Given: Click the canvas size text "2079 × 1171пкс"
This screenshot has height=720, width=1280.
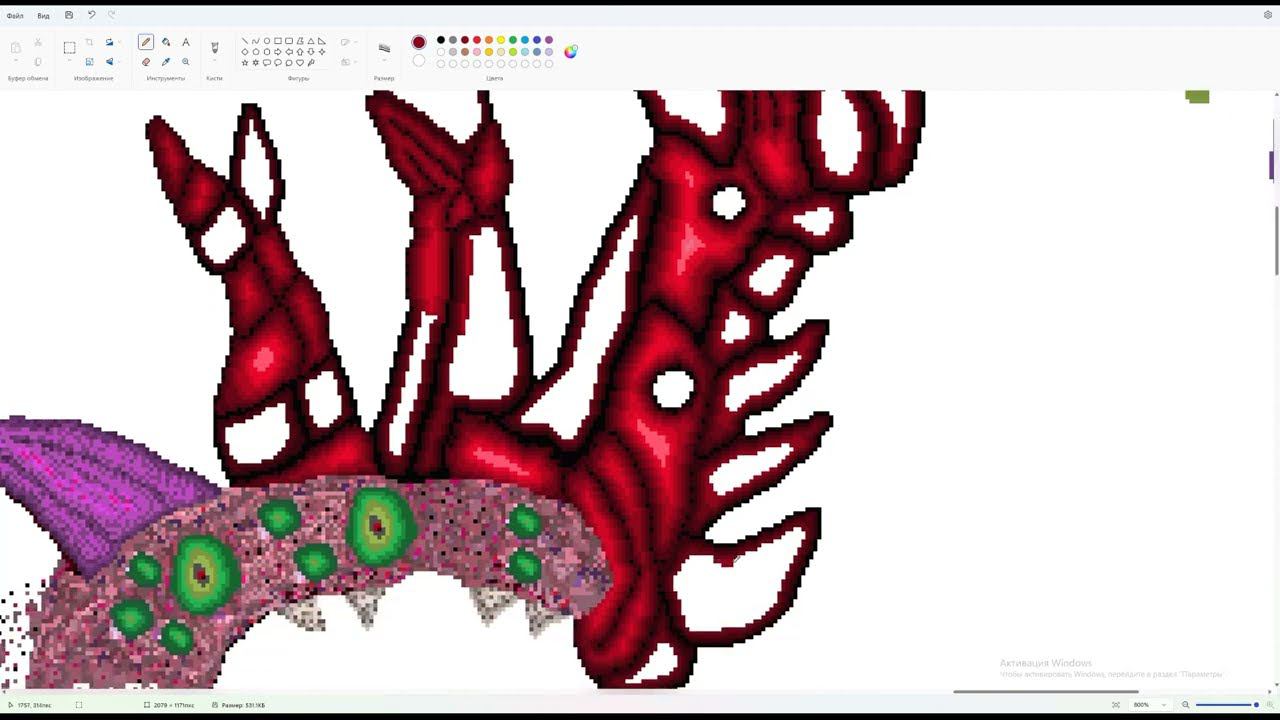Looking at the screenshot, I should (x=174, y=705).
